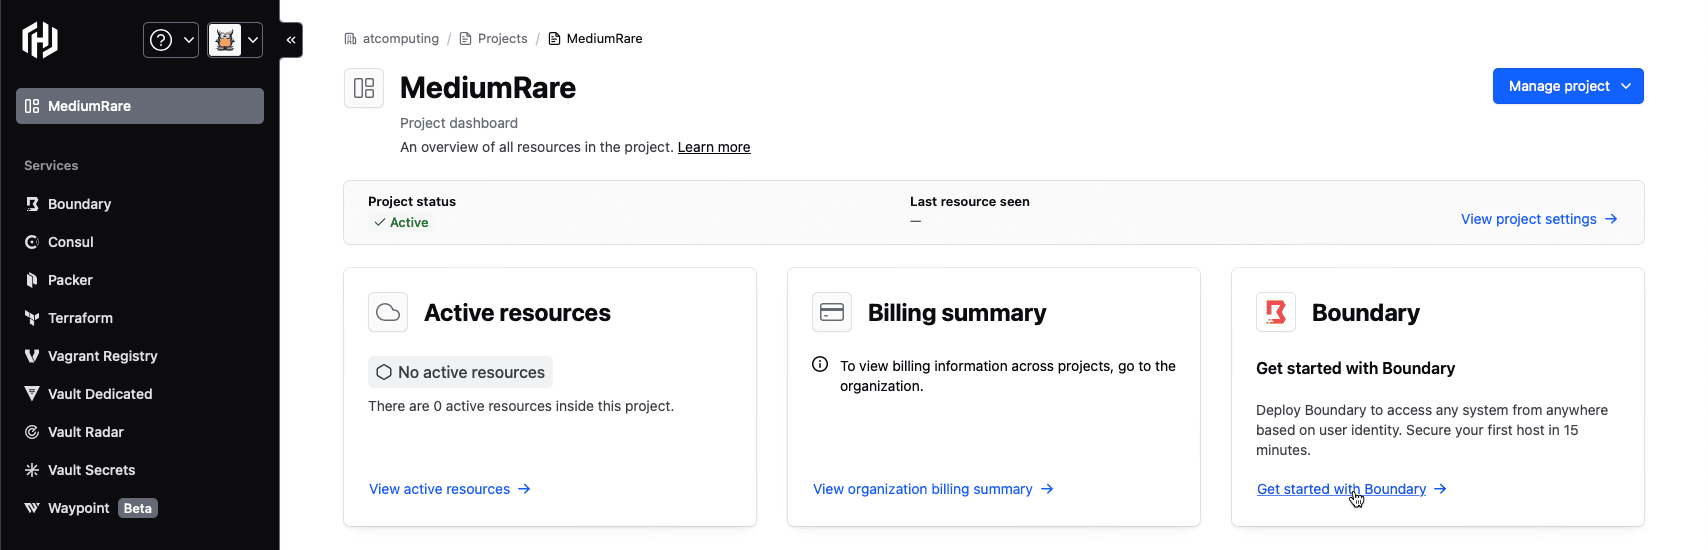Open Vault Radar service
1708x550 pixels.
(x=85, y=432)
